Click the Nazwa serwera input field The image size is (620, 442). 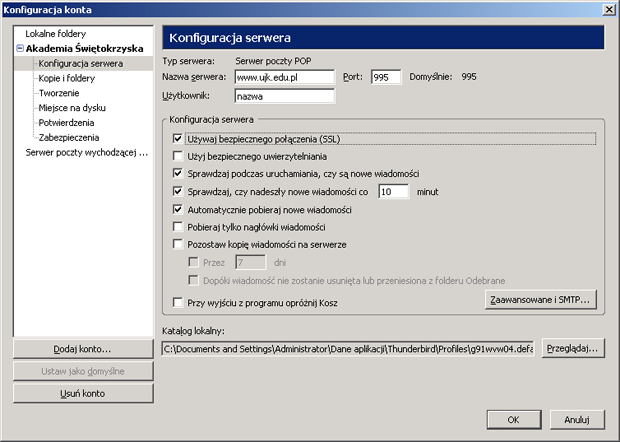283,76
